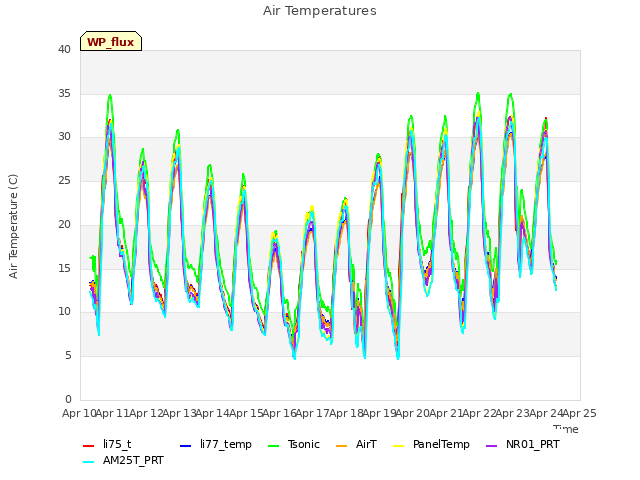Click the li77_temp legend label
The width and height of the screenshot is (640, 480).
[226, 444]
